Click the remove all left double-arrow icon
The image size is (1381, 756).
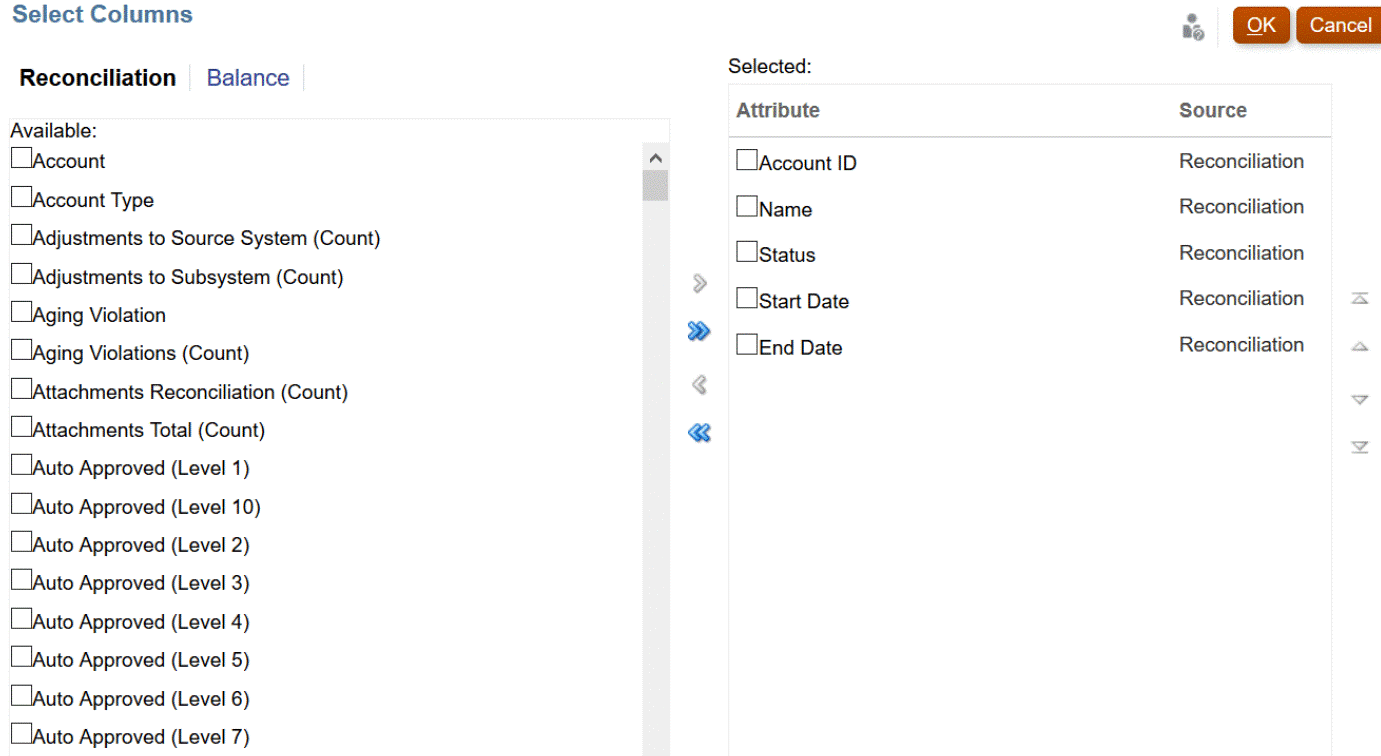pyautogui.click(x=699, y=433)
